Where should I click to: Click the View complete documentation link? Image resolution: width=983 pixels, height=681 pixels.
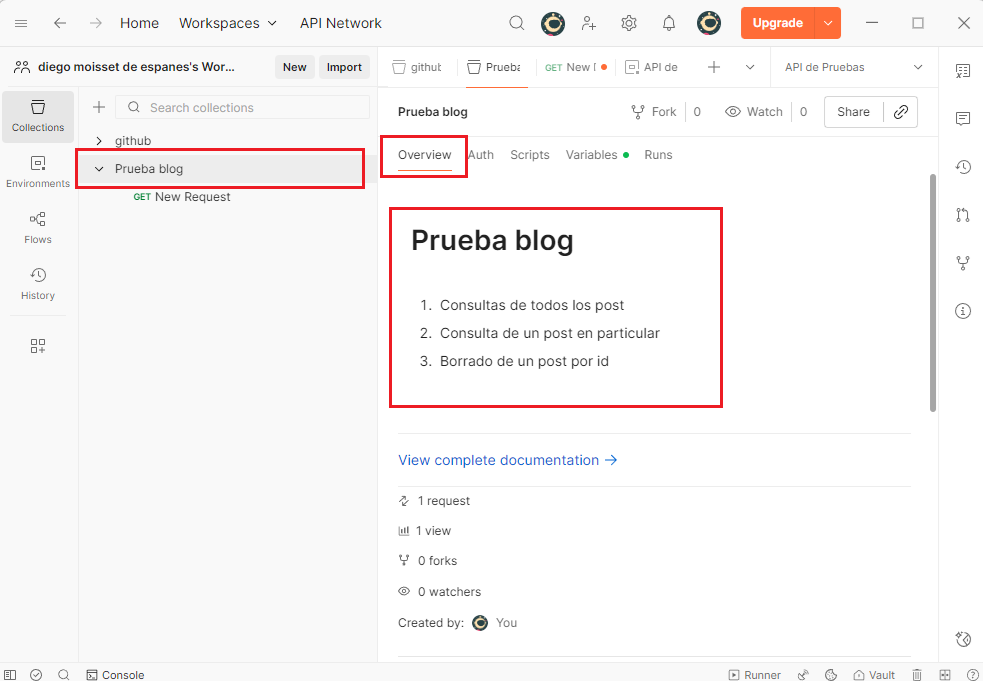click(x=507, y=460)
